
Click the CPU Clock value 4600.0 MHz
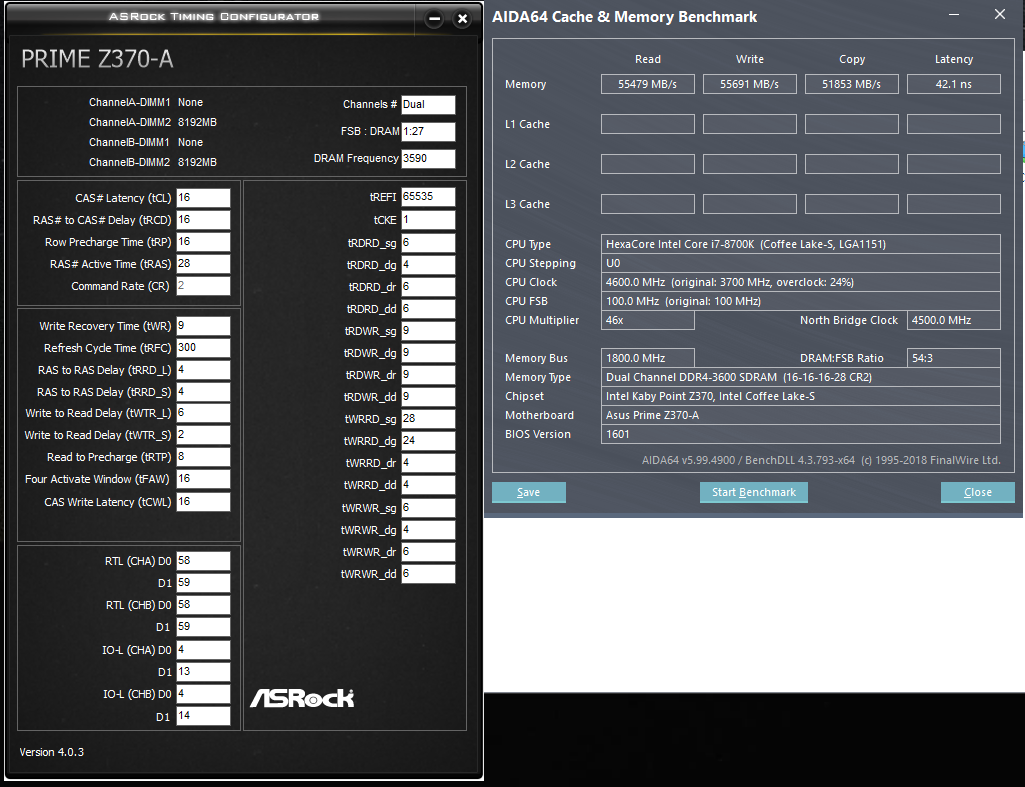pos(801,282)
